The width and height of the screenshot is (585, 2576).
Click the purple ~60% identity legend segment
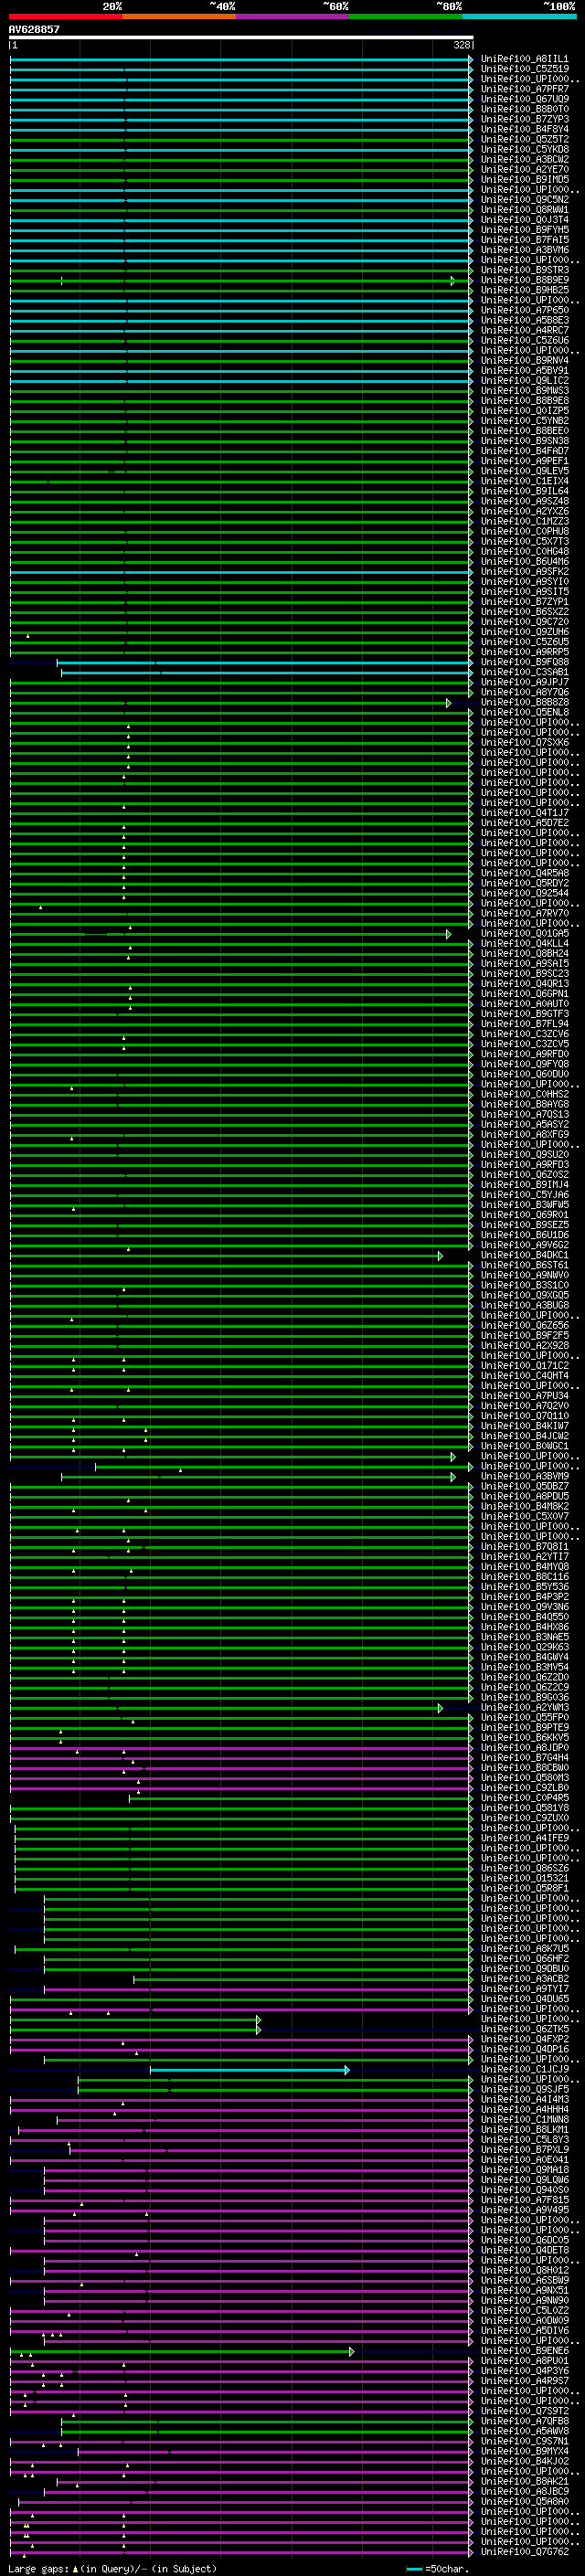(292, 16)
